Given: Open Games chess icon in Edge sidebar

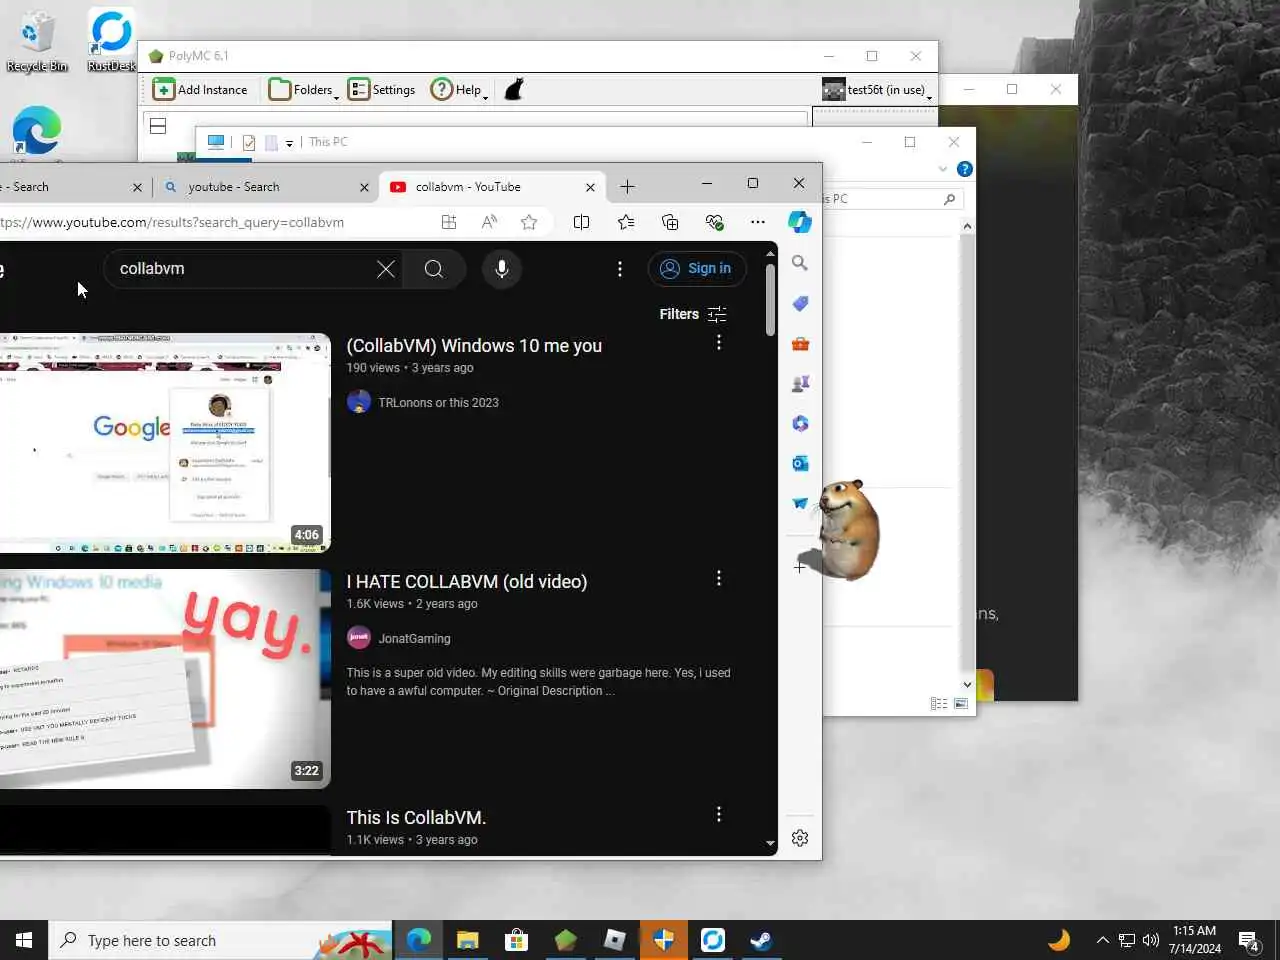Looking at the screenshot, I should [800, 383].
